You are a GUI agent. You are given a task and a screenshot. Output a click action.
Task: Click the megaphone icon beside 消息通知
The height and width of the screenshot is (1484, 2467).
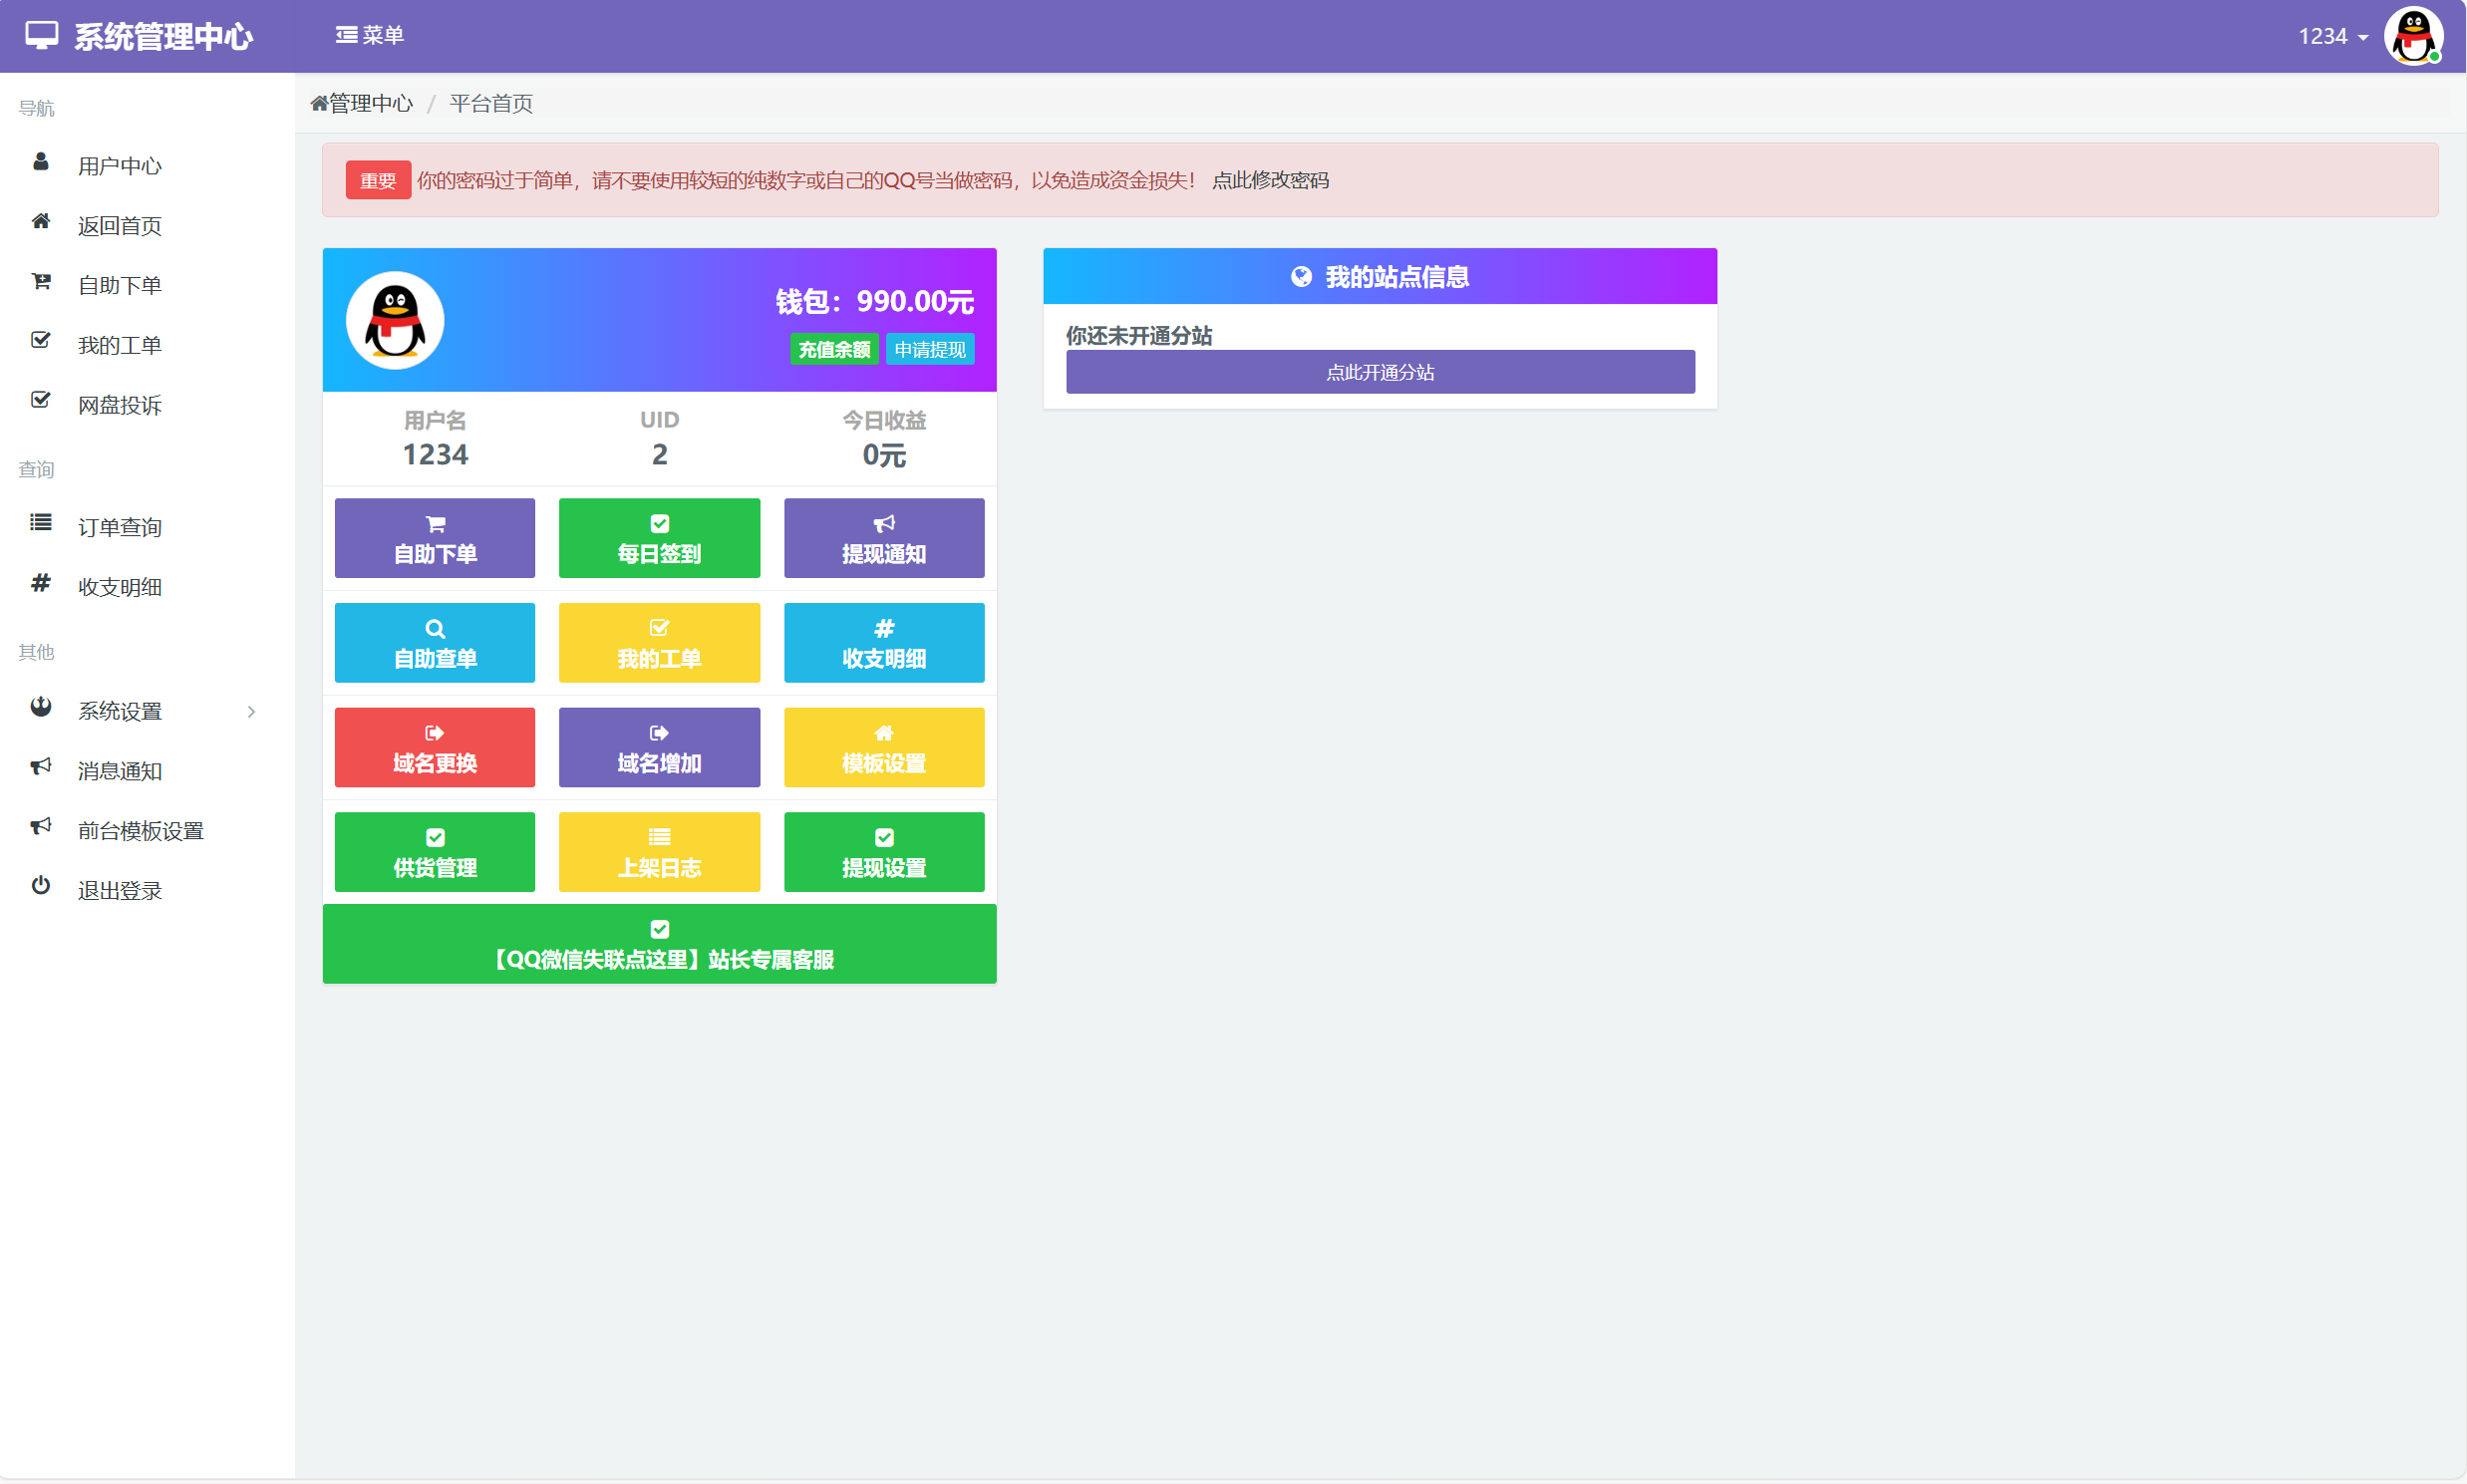(40, 767)
